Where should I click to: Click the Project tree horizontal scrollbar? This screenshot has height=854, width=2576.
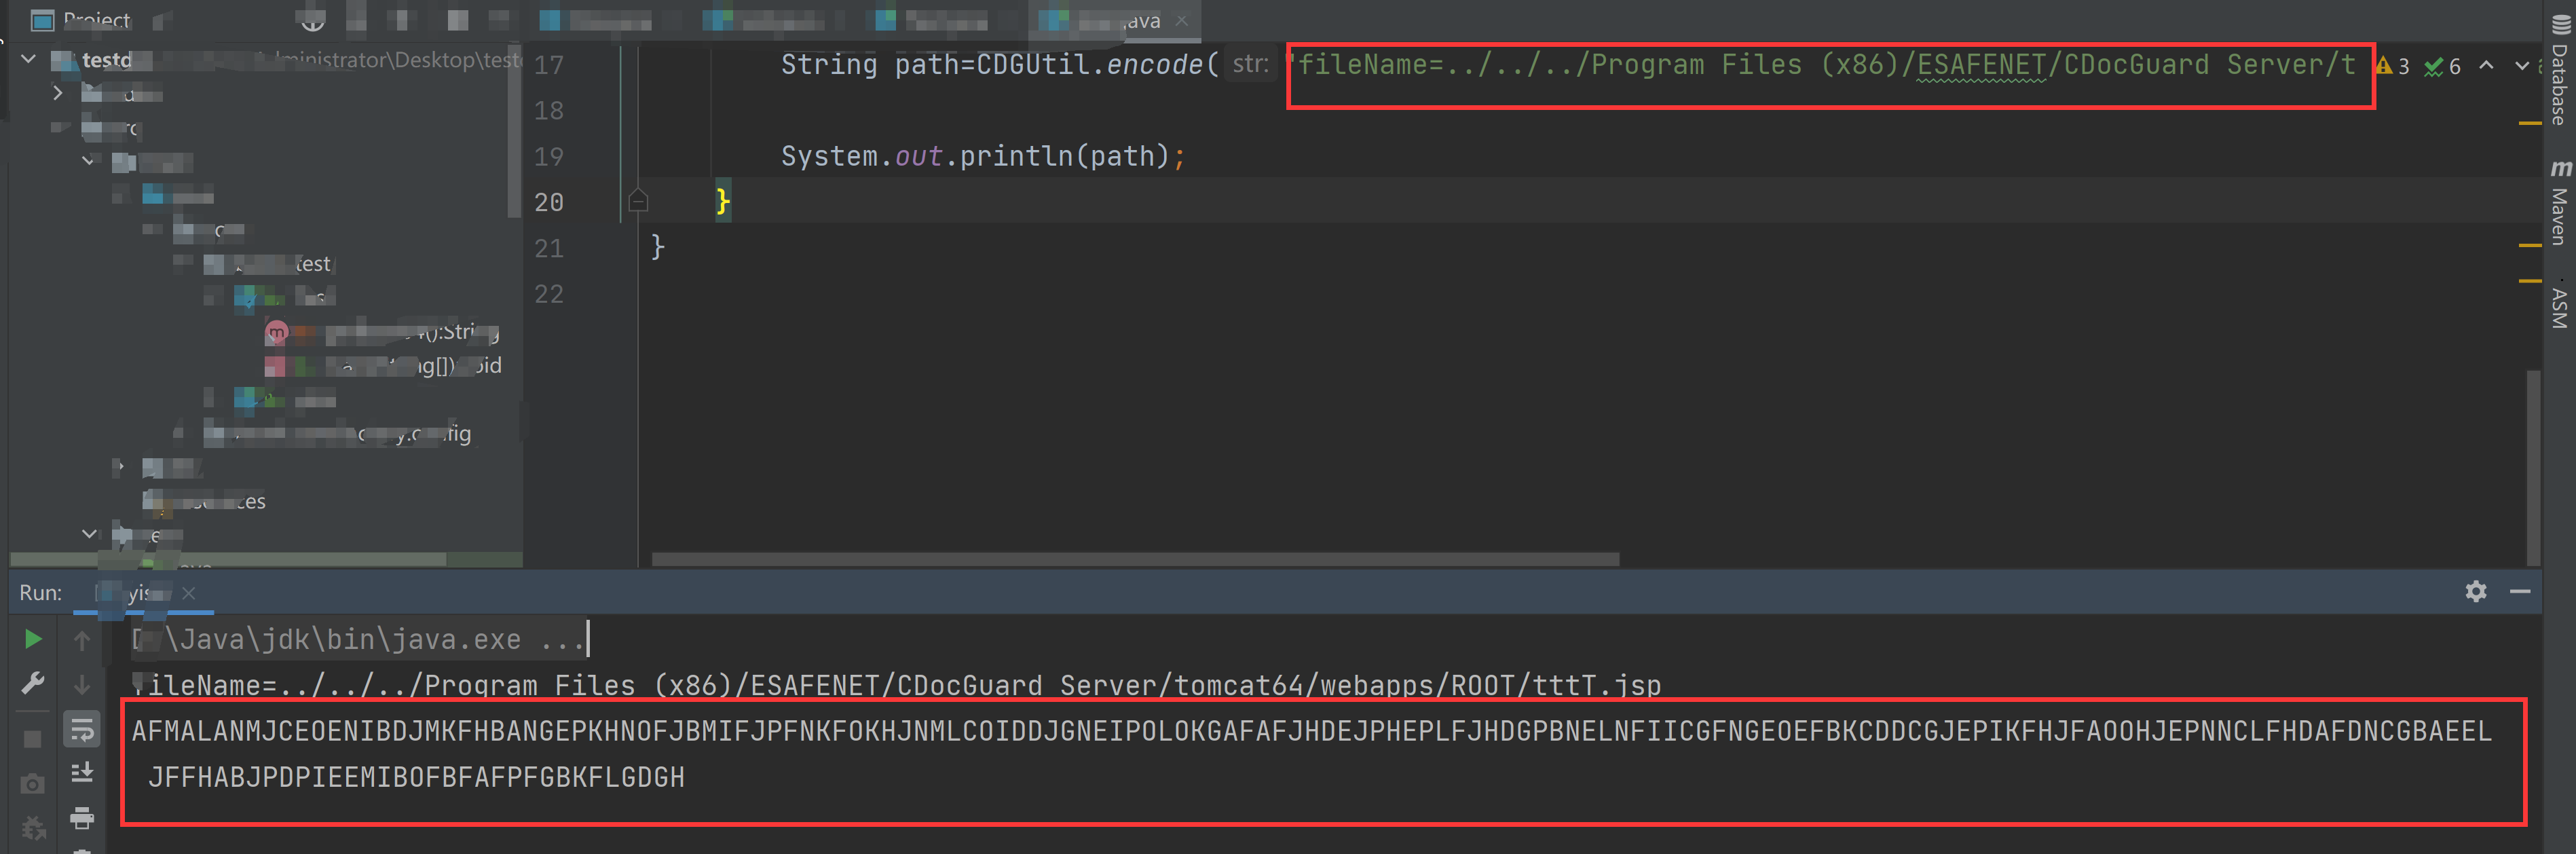(x=228, y=560)
